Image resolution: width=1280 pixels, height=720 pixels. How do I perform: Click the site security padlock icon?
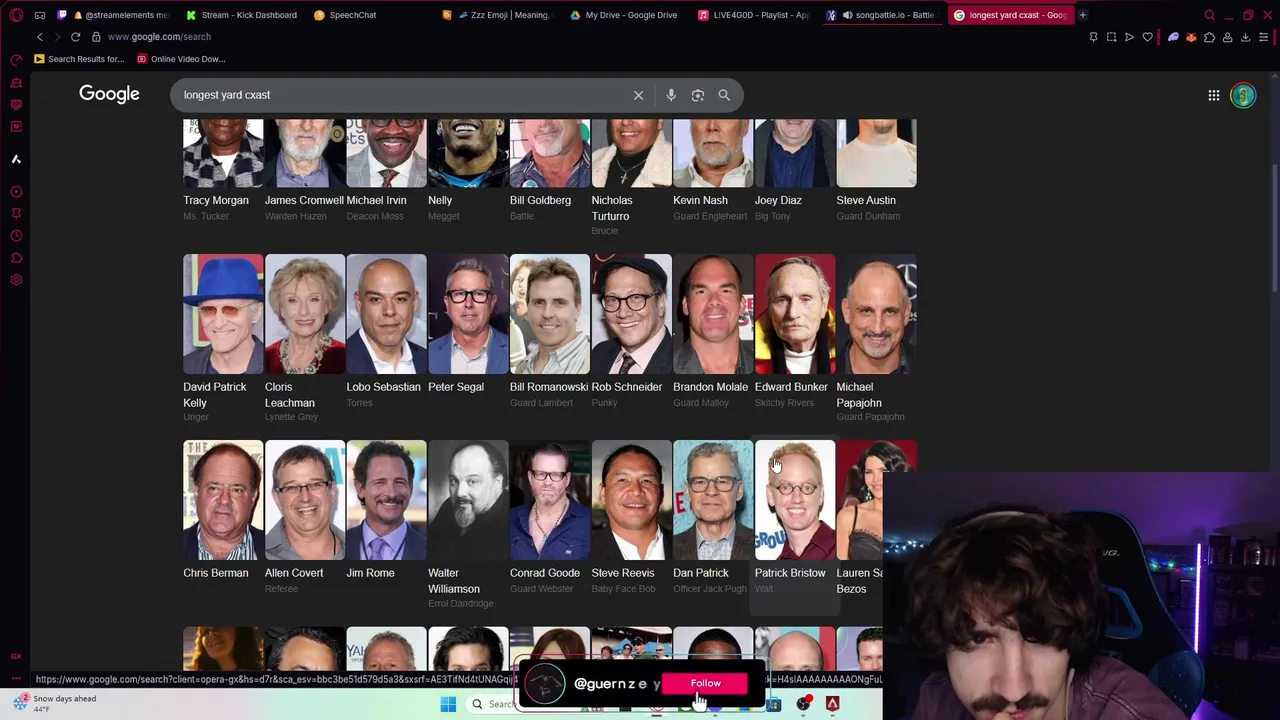pyautogui.click(x=96, y=37)
